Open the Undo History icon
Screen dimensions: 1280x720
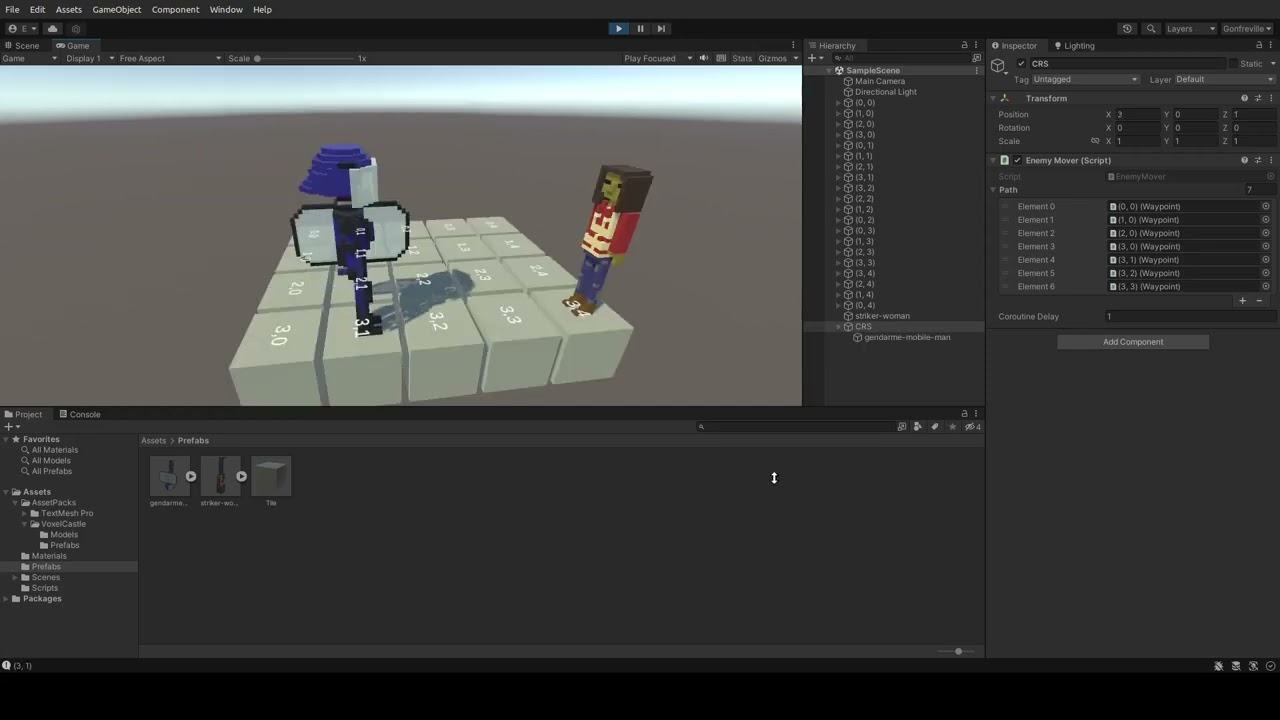click(x=1127, y=29)
